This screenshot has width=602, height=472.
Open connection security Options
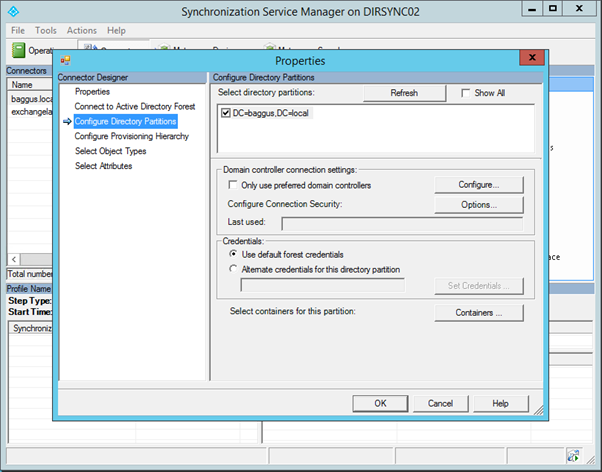coord(478,204)
